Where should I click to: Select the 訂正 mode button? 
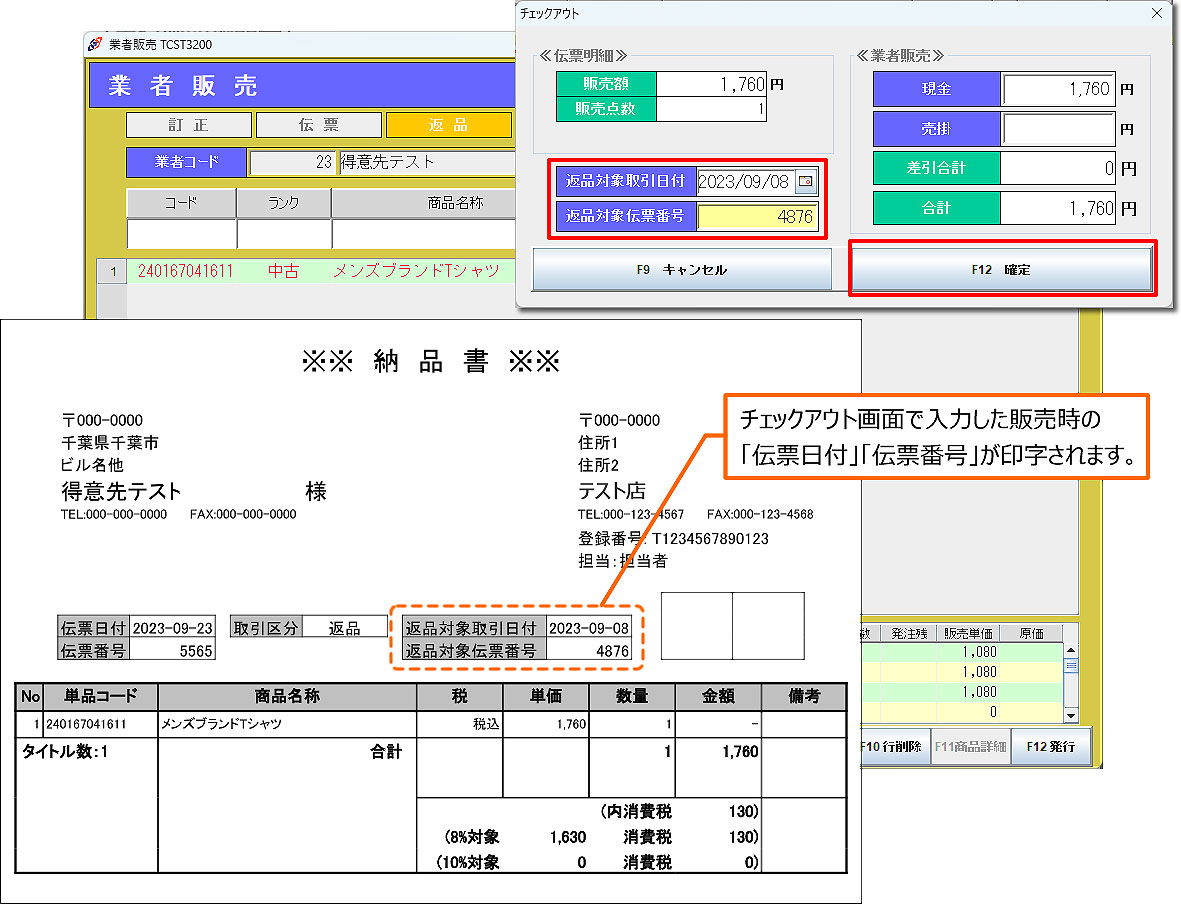click(x=188, y=125)
